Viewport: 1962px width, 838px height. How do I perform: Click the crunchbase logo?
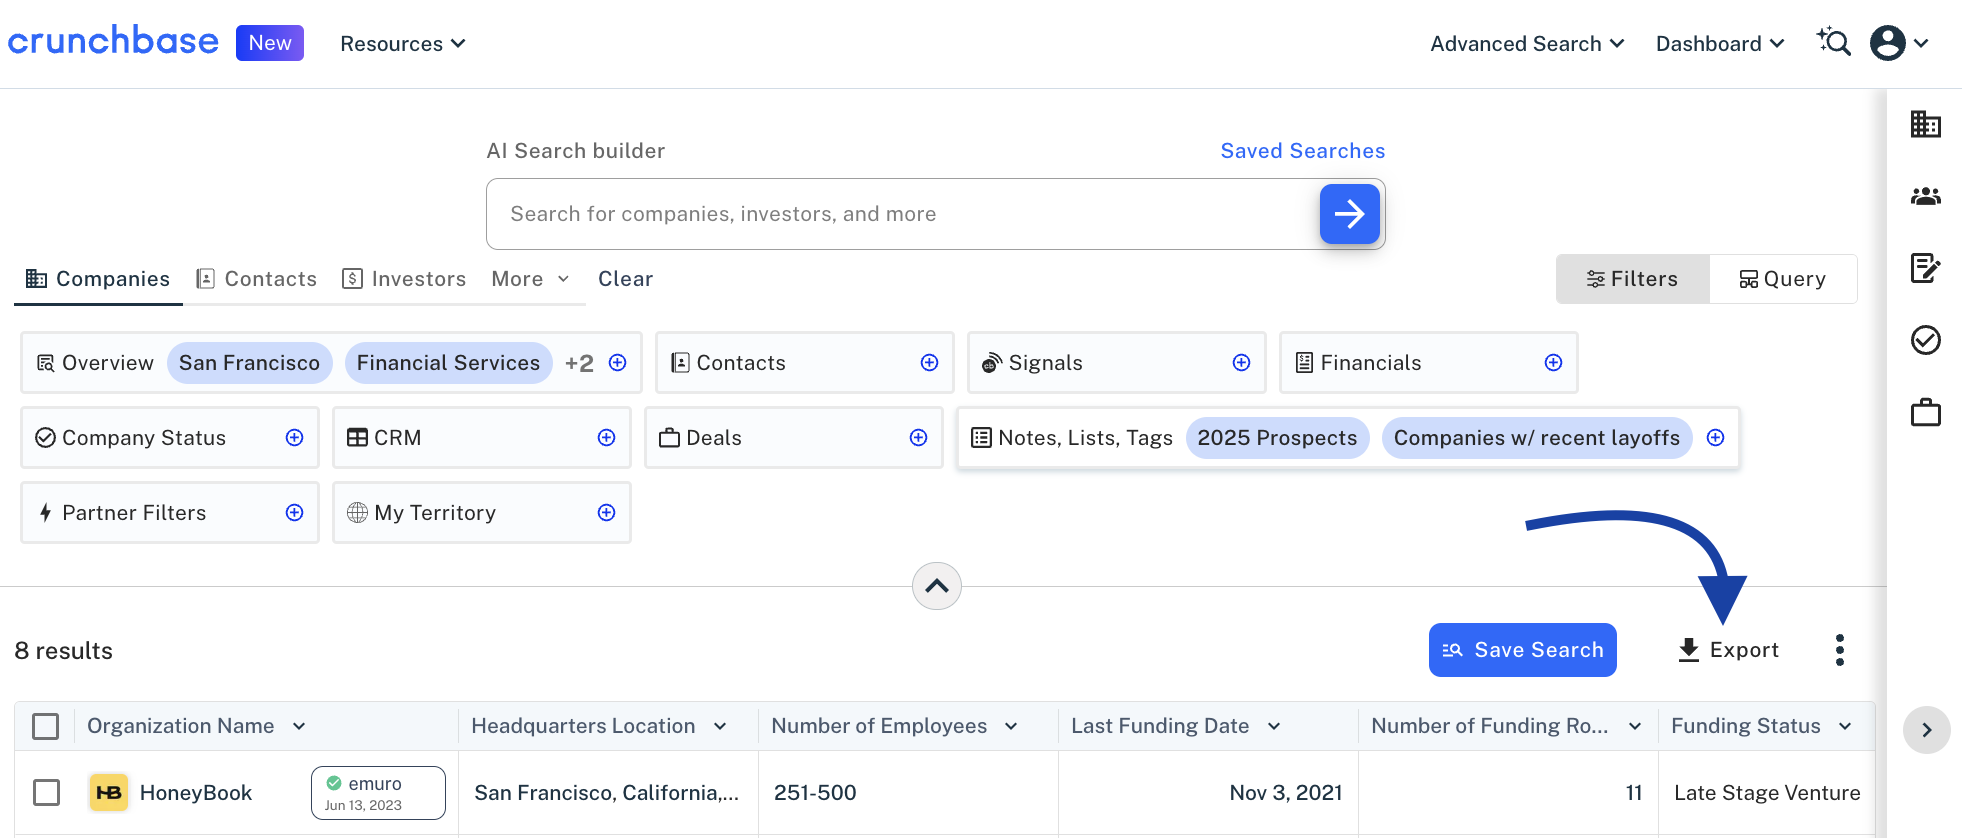pyautogui.click(x=113, y=41)
